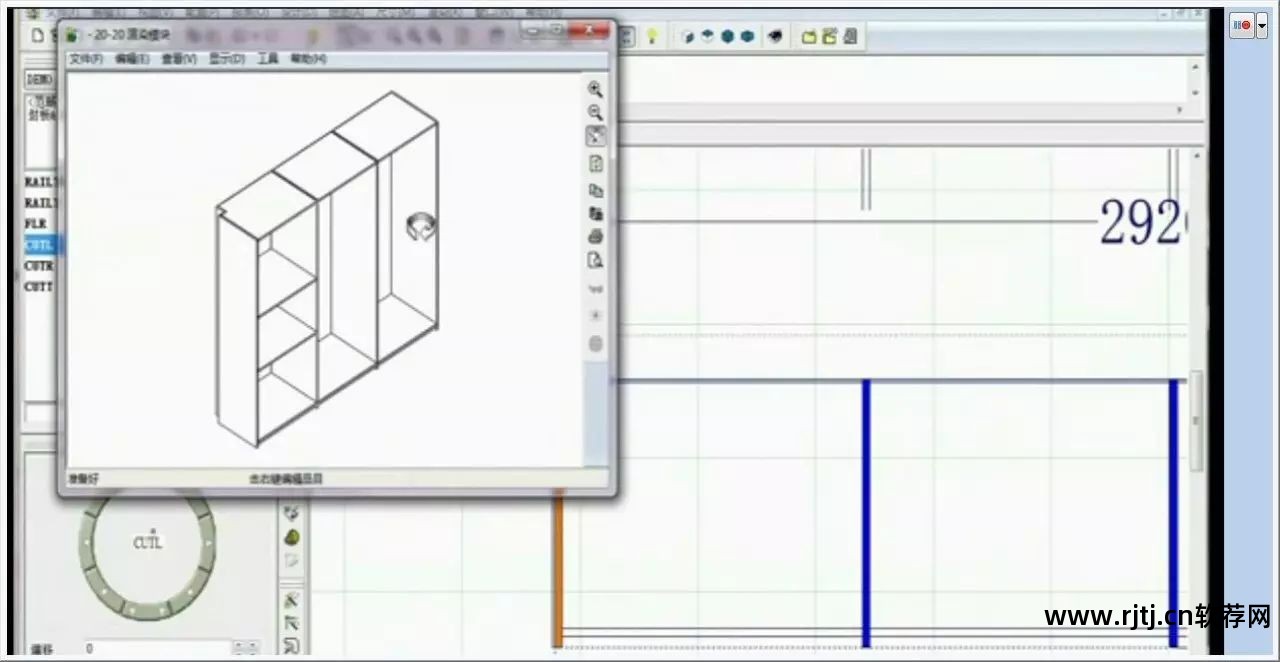Click the first blue hexagon solid icon
1280x662 pixels.
pos(727,36)
